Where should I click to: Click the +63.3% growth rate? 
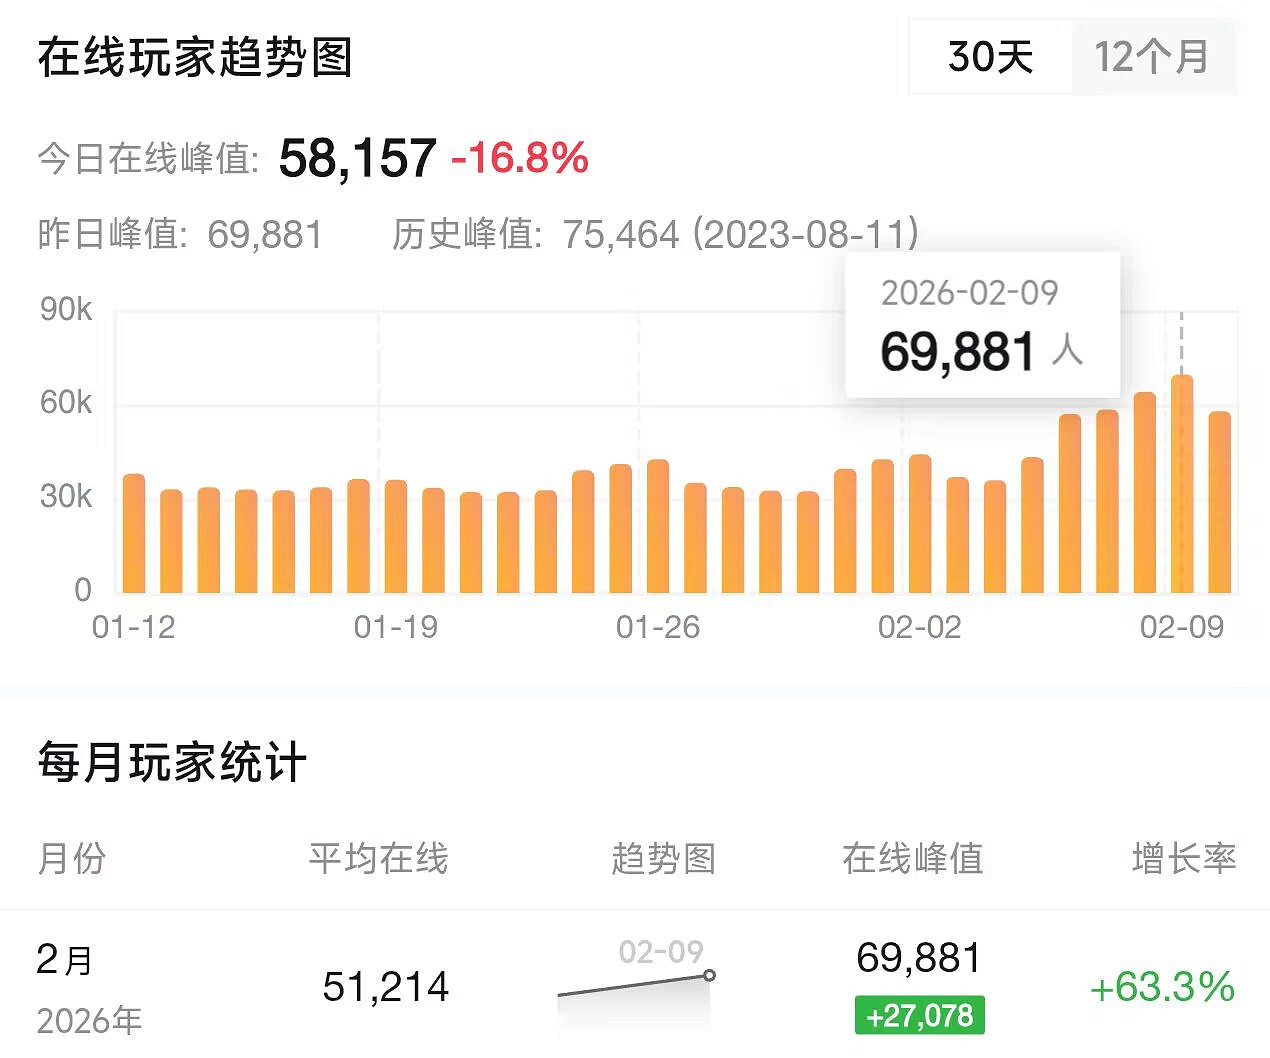(x=1163, y=988)
